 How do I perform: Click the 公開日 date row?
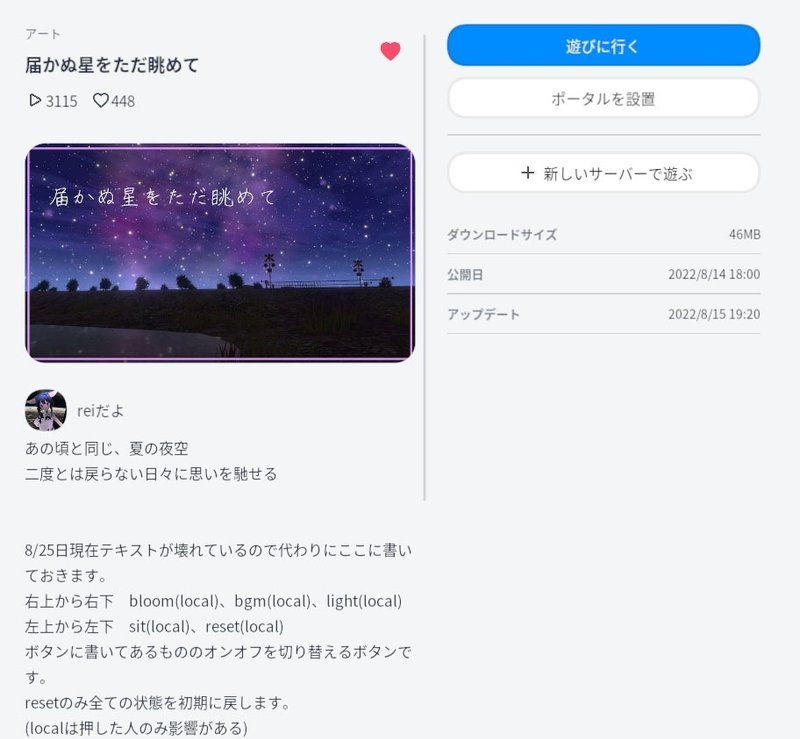click(x=604, y=274)
